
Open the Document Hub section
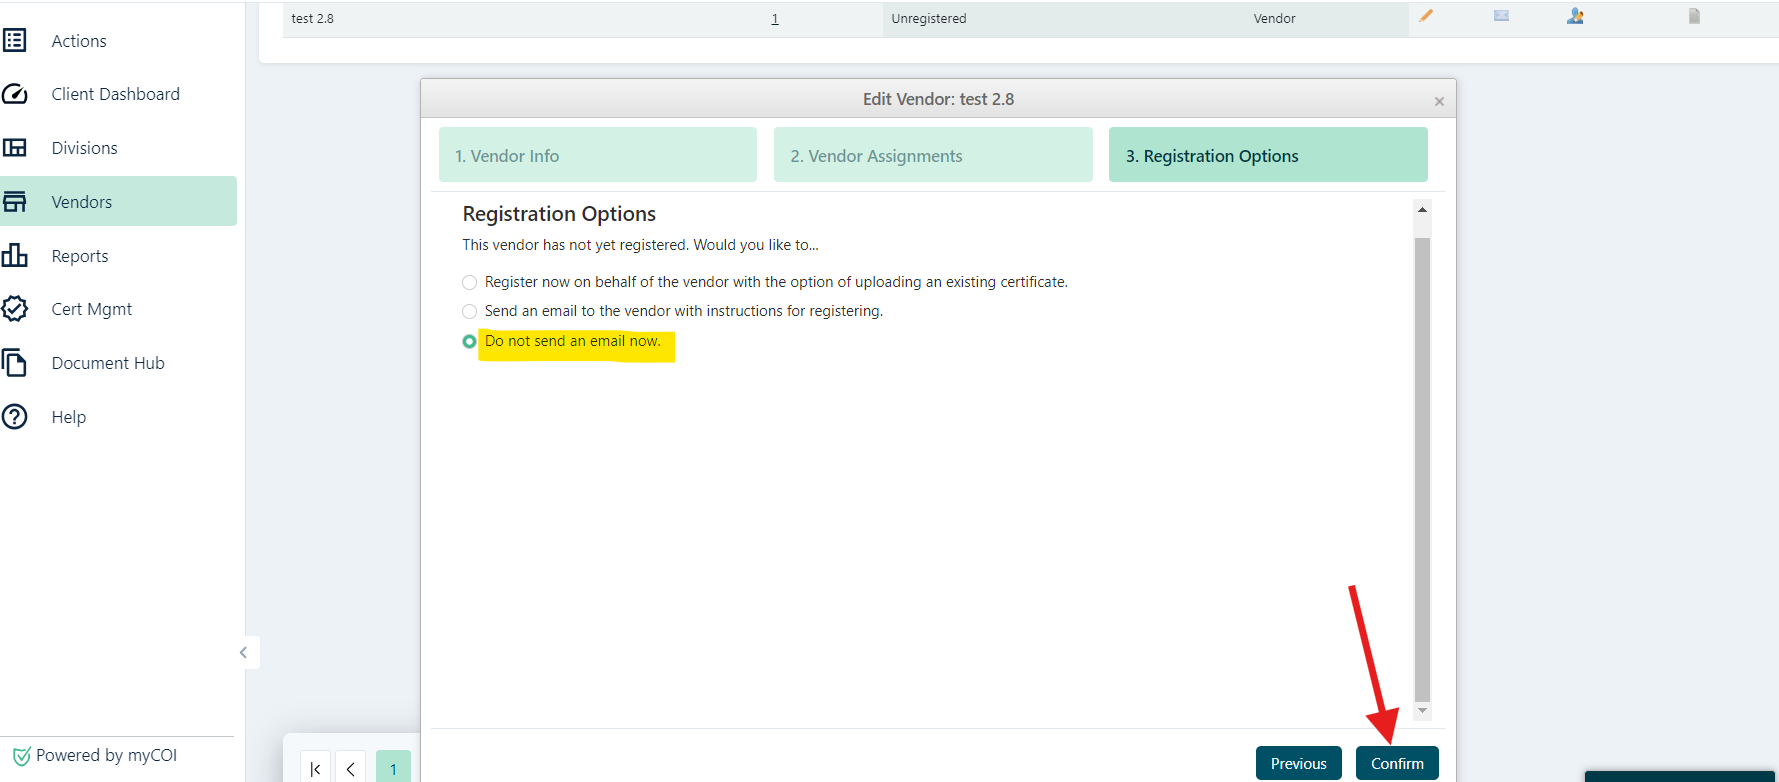pyautogui.click(x=107, y=363)
